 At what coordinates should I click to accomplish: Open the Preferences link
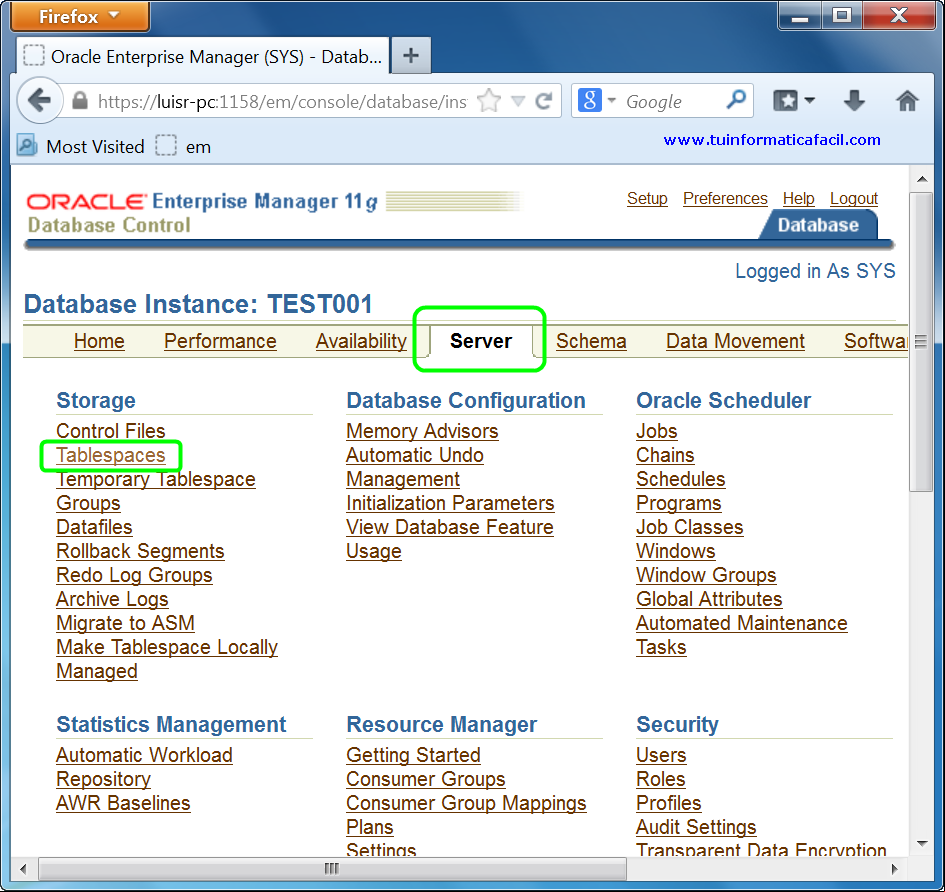(725, 198)
